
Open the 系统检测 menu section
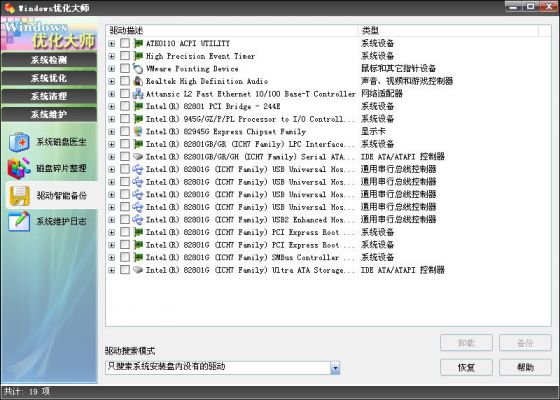coord(49,60)
